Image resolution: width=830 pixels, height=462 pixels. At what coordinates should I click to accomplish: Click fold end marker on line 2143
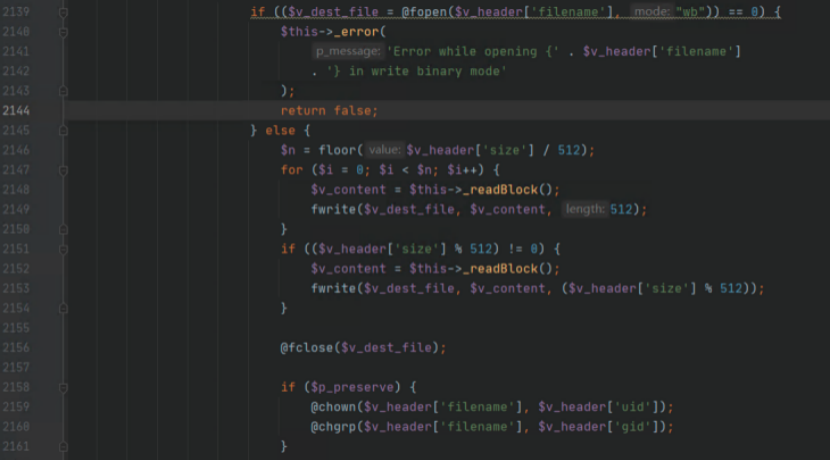(64, 91)
